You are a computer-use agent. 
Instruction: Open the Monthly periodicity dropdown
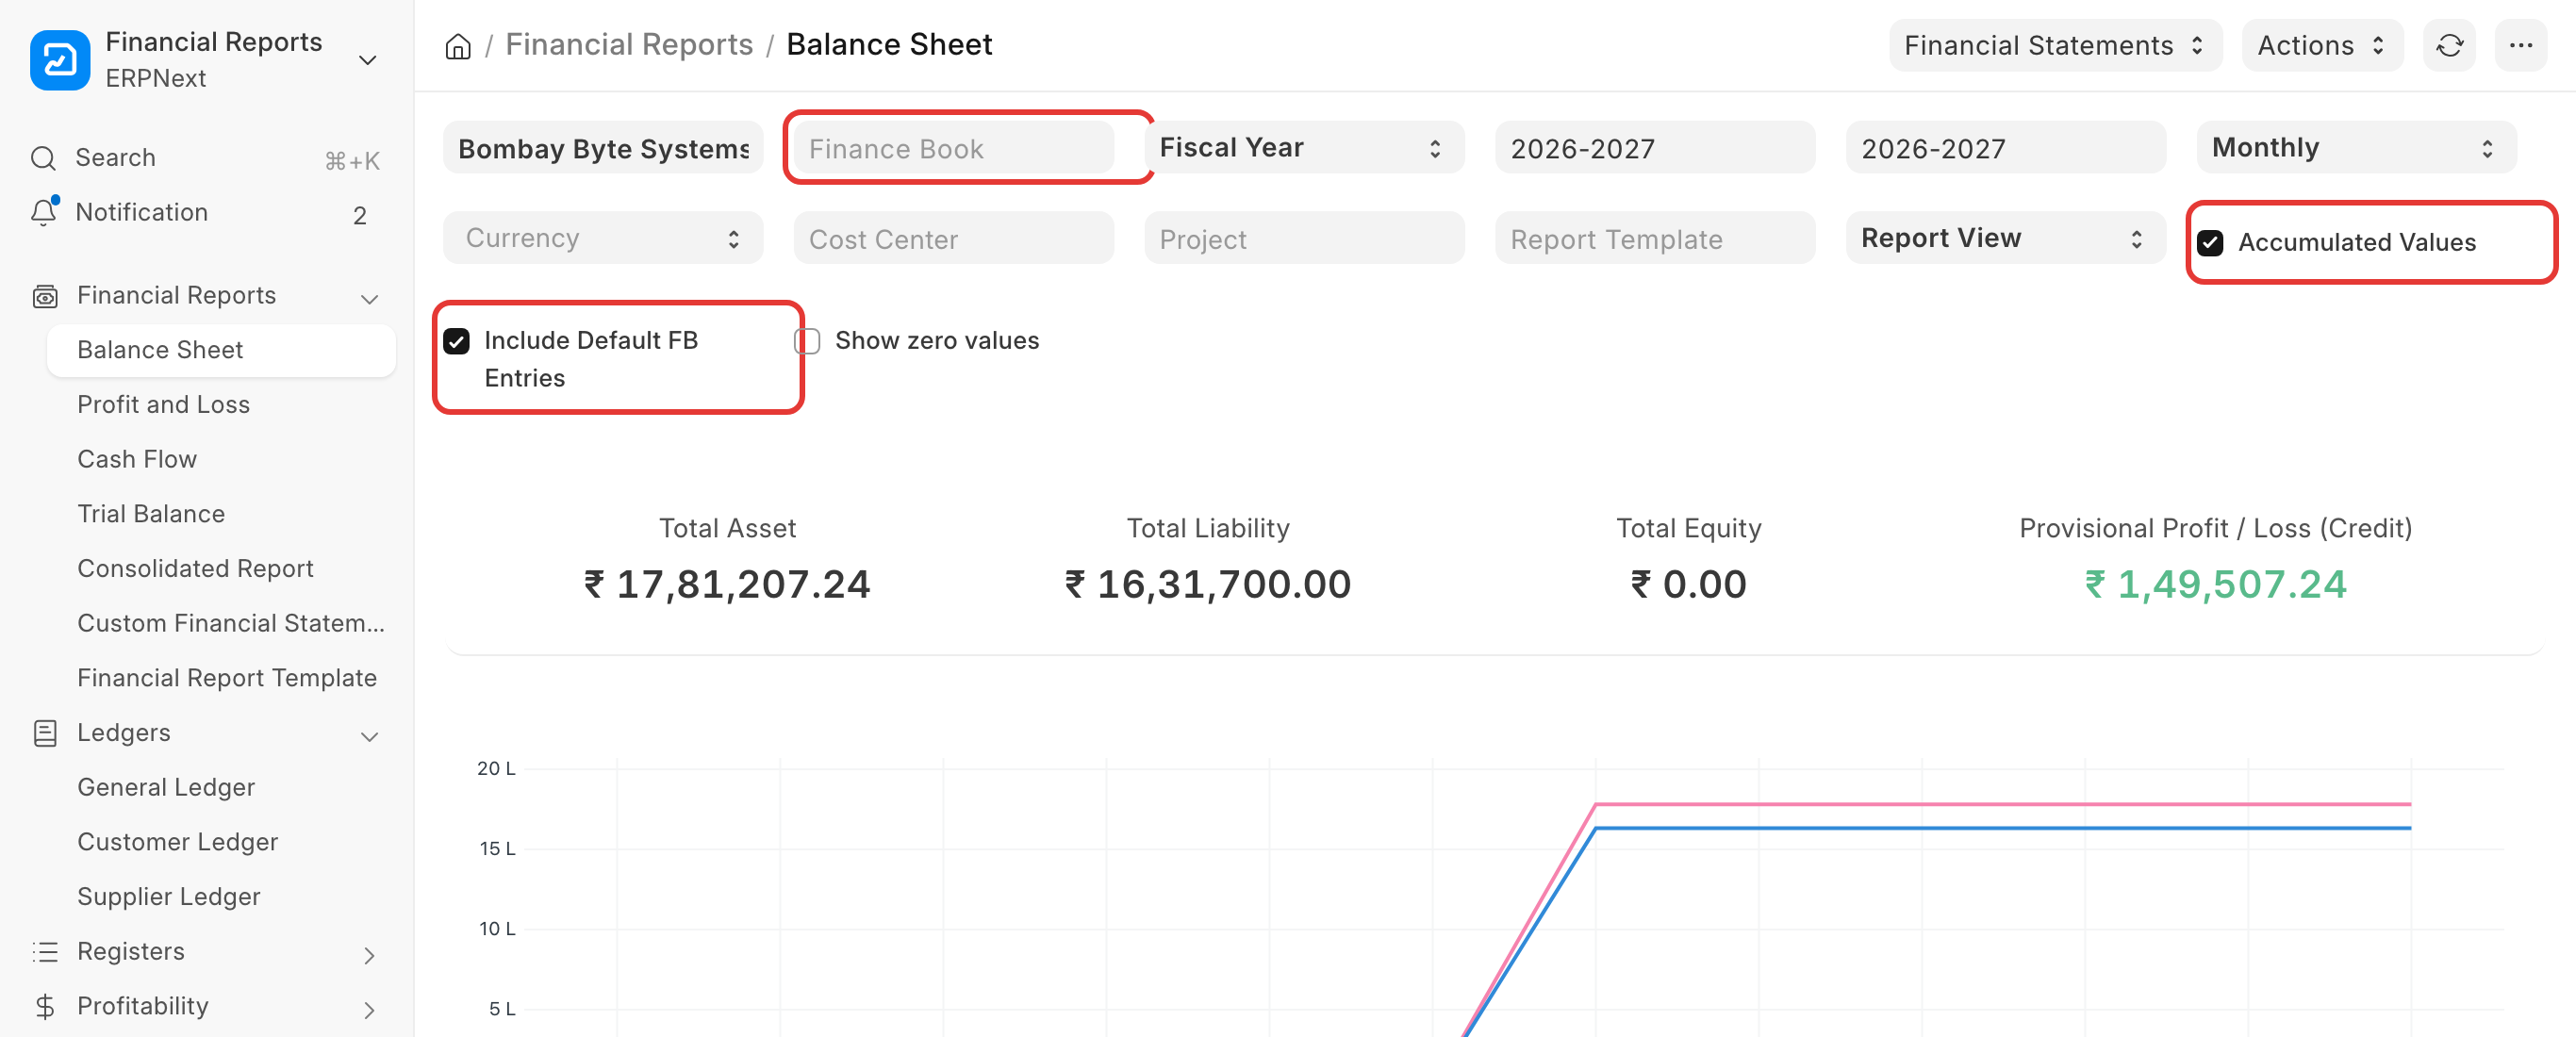(2356, 148)
